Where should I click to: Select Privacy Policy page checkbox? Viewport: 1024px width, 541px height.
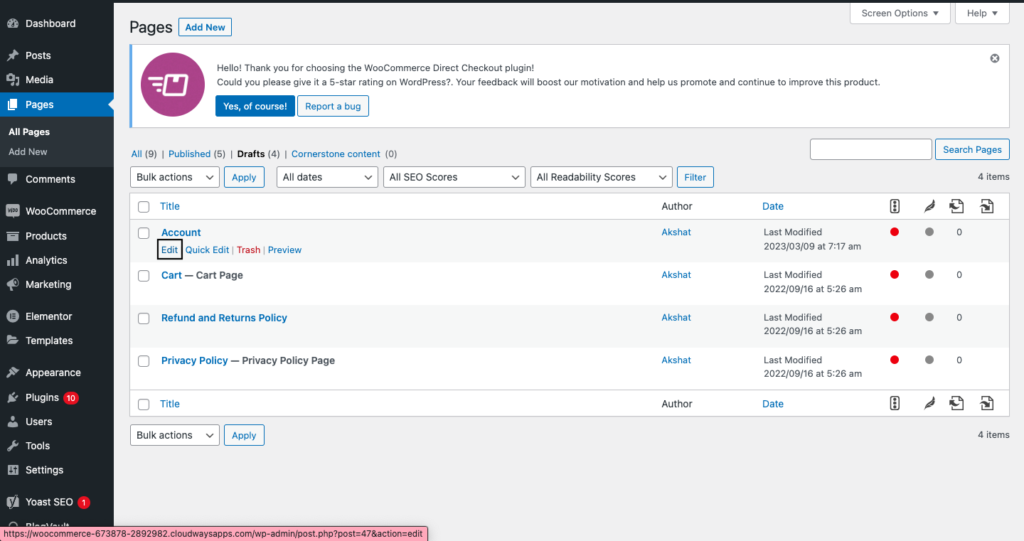pos(144,361)
